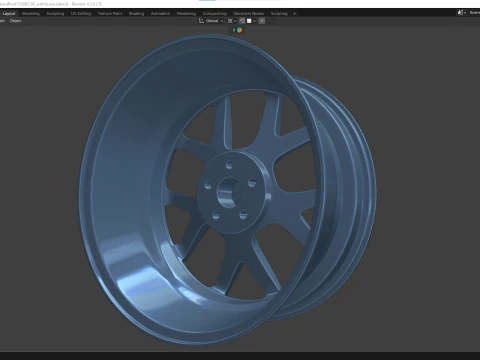This screenshot has height=360, width=480.
Task: Select the blue wheel rim model
Action: (x=228, y=190)
